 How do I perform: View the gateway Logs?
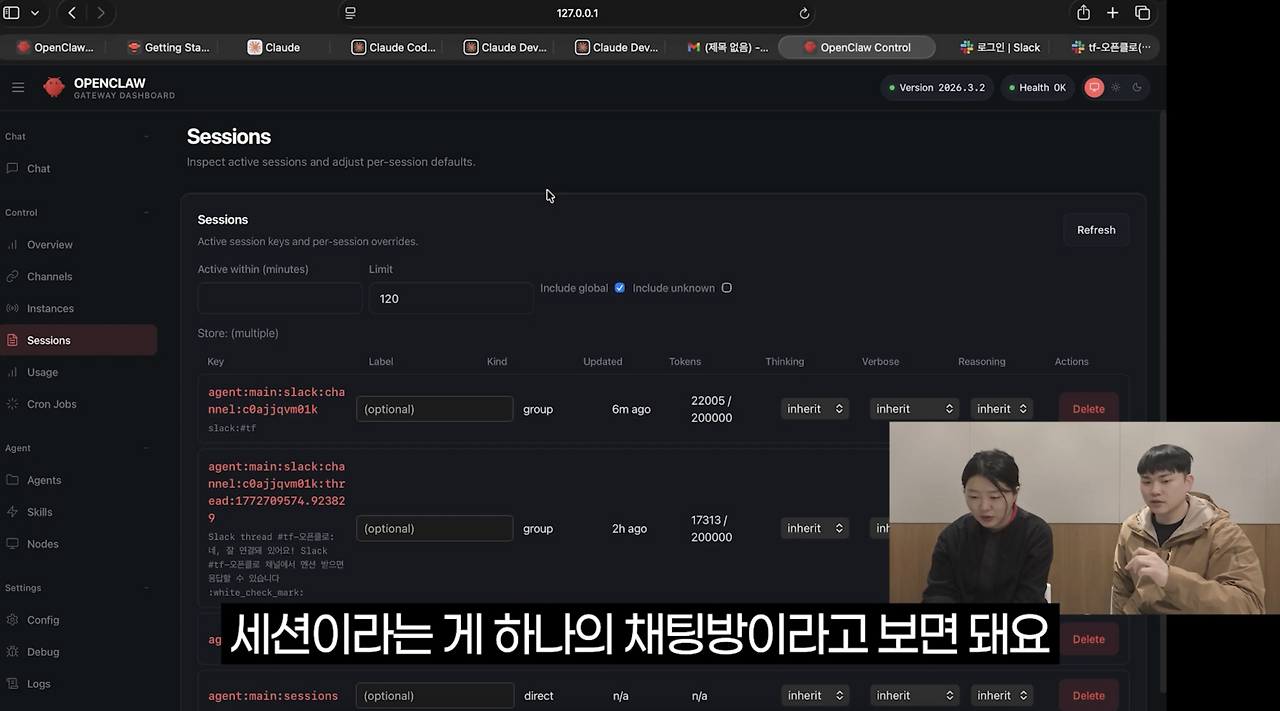point(40,683)
